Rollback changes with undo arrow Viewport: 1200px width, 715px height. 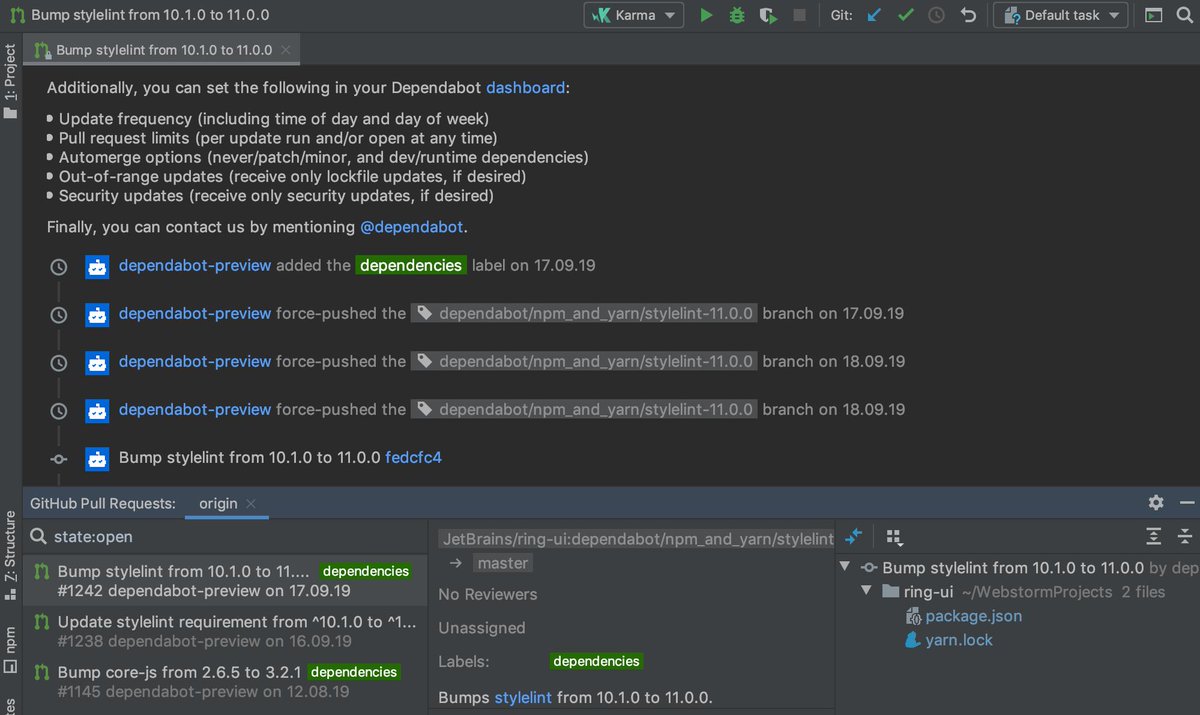pyautogui.click(x=968, y=15)
